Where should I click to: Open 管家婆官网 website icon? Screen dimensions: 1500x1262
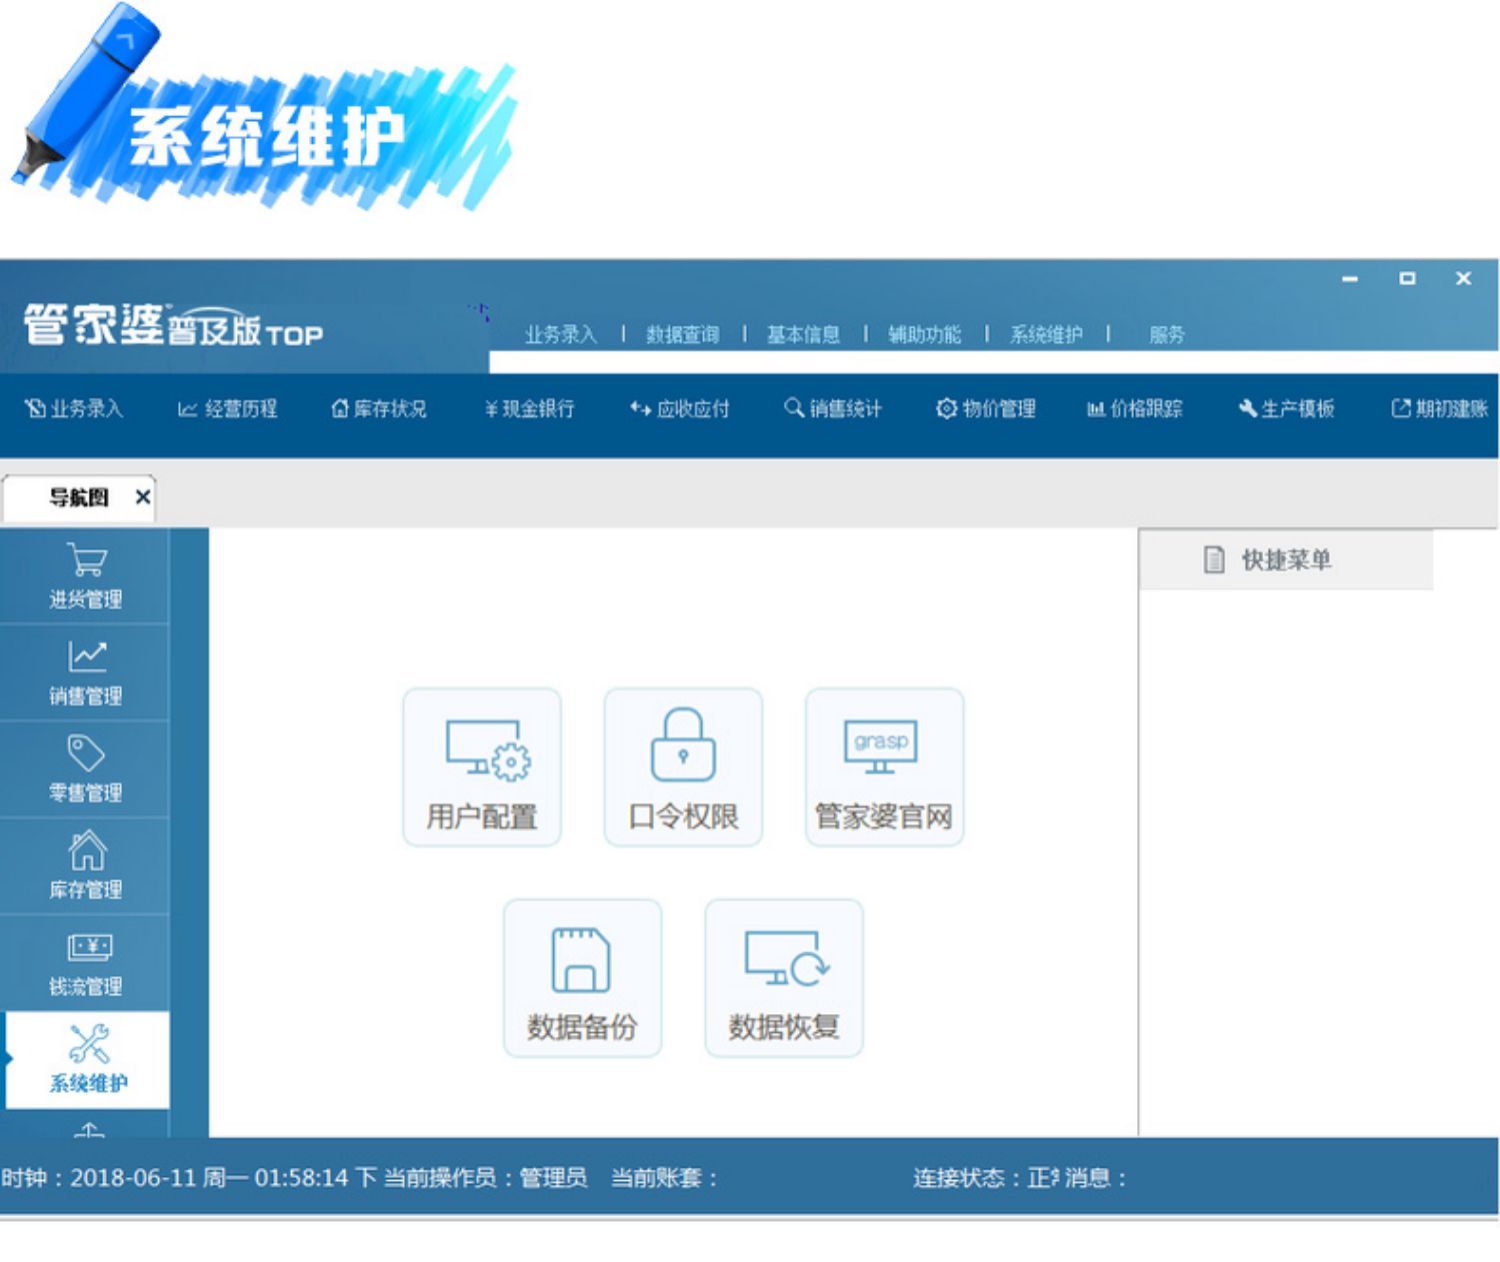(884, 767)
